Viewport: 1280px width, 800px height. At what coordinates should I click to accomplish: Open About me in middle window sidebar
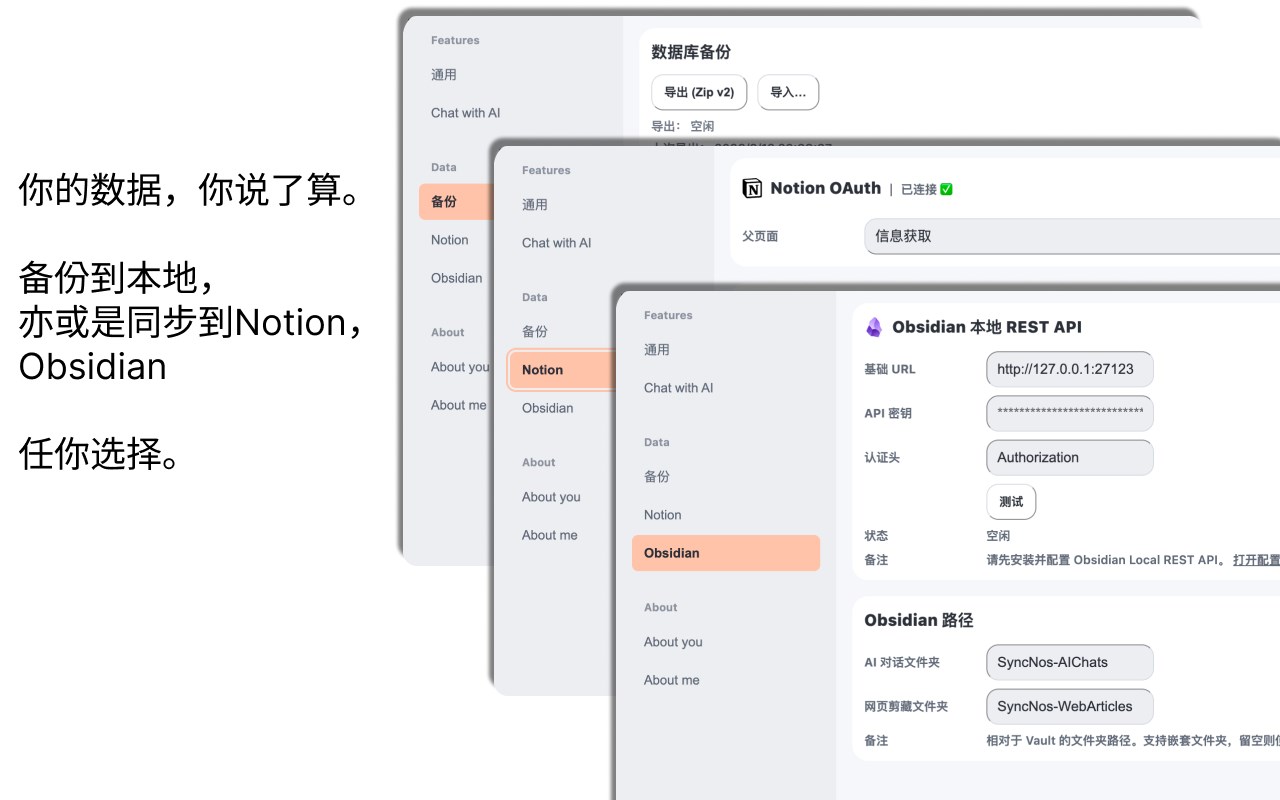tap(550, 535)
